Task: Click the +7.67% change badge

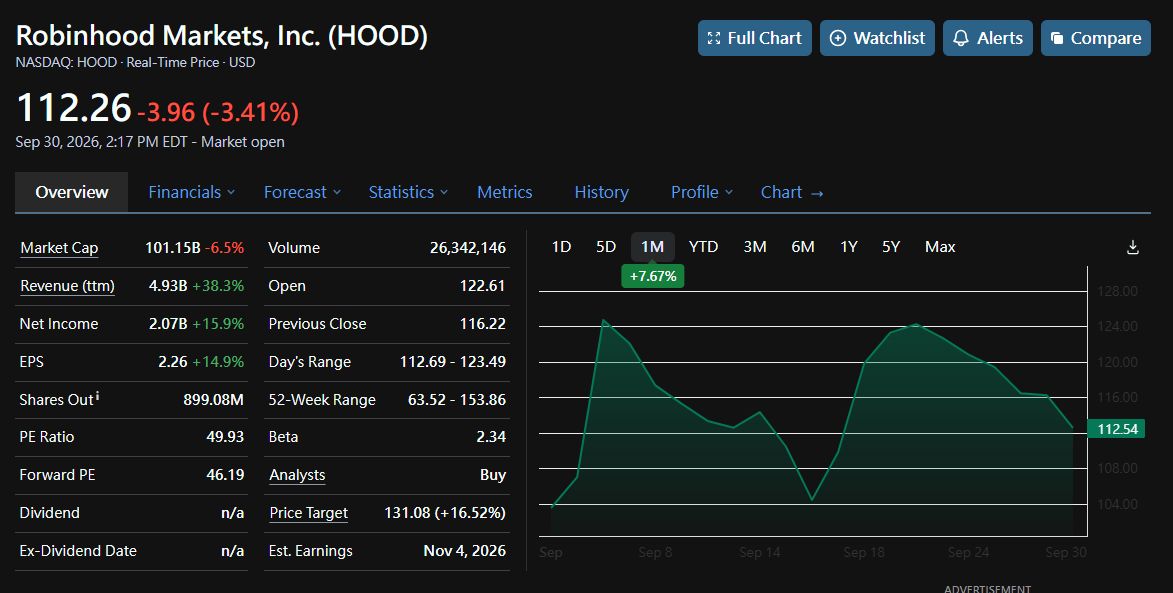Action: click(x=652, y=276)
